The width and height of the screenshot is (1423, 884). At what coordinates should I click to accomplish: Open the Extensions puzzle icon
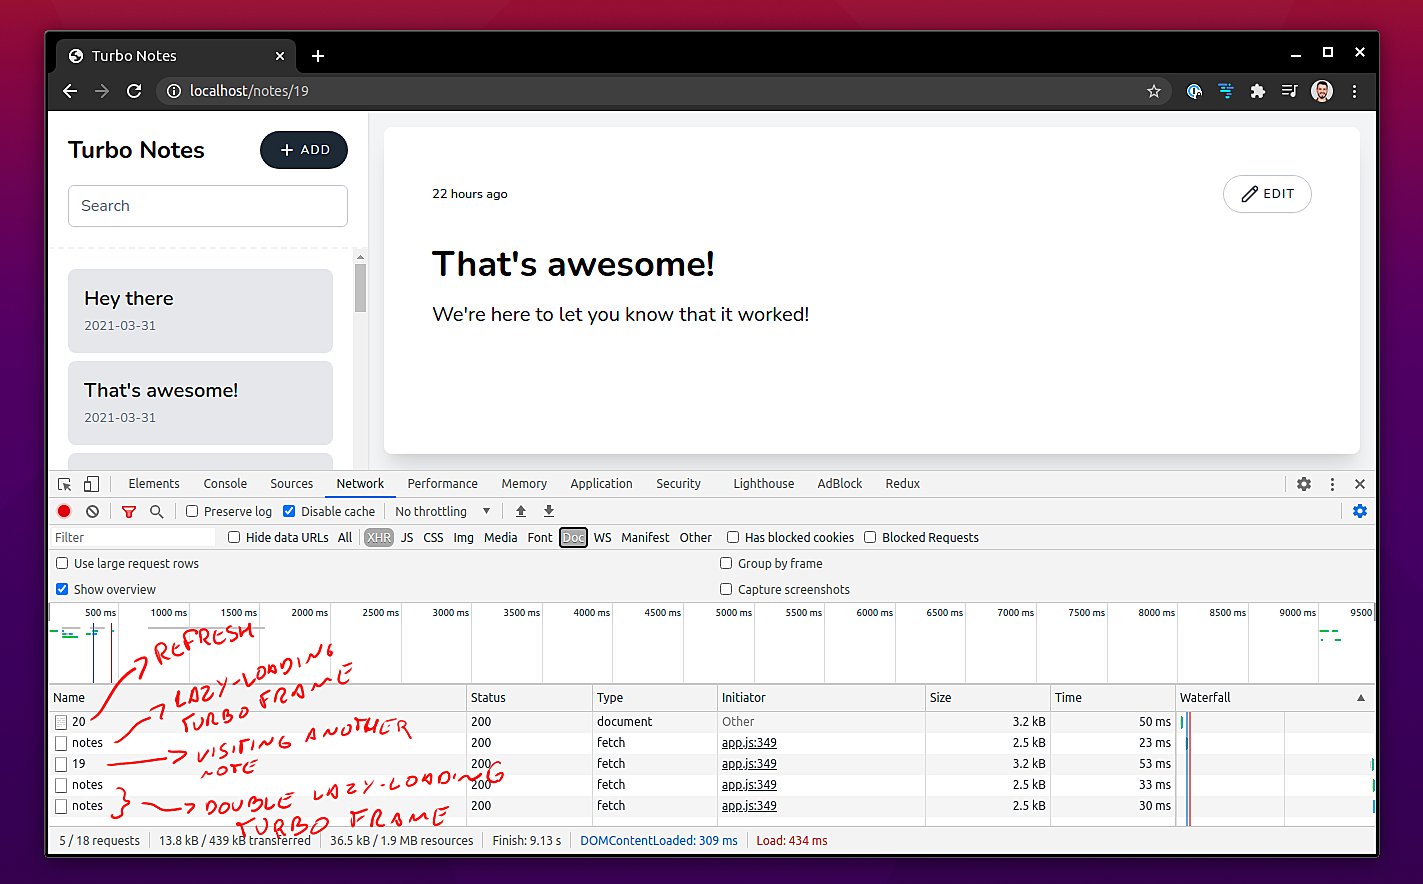(1258, 91)
